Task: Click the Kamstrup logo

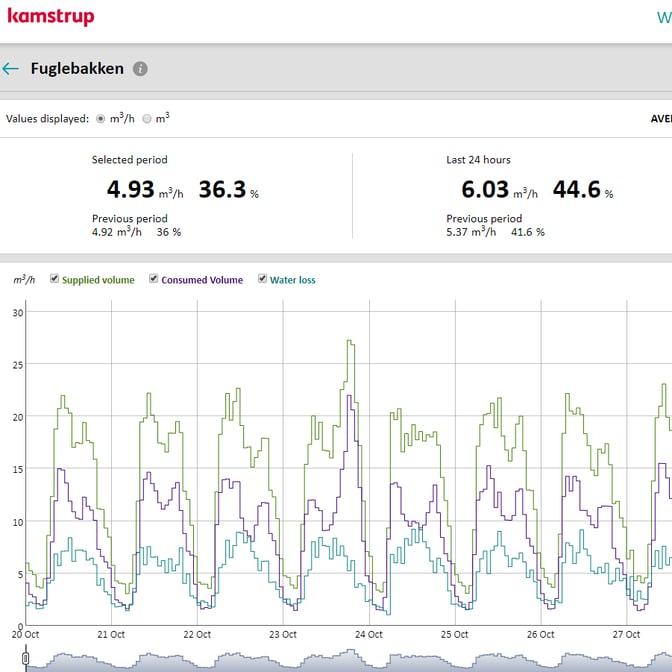Action: pos(50,17)
